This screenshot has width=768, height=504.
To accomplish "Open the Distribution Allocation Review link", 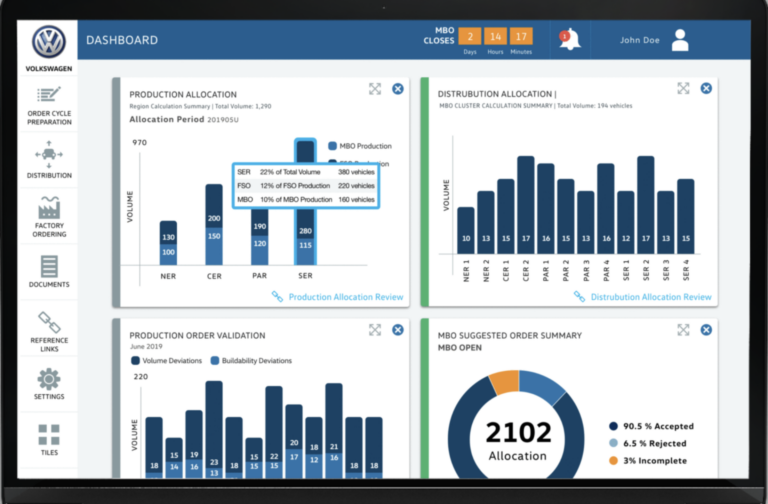I will pos(650,297).
